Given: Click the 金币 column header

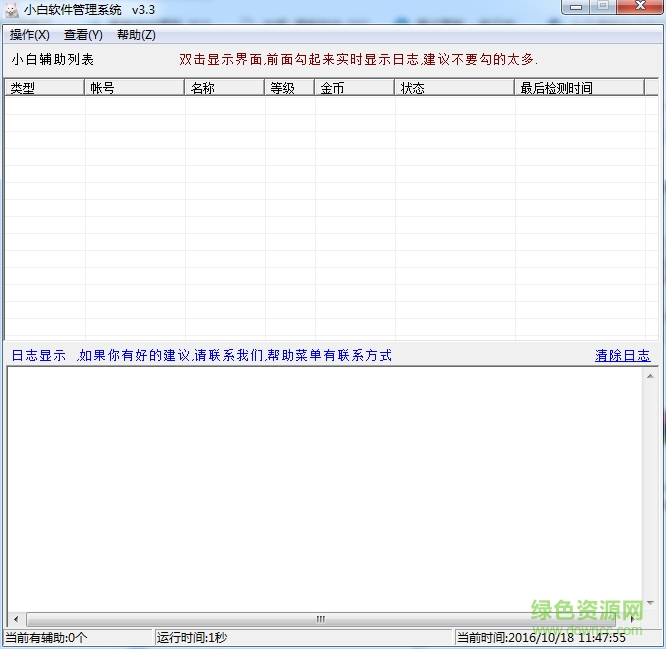Looking at the screenshot, I should coord(354,88).
